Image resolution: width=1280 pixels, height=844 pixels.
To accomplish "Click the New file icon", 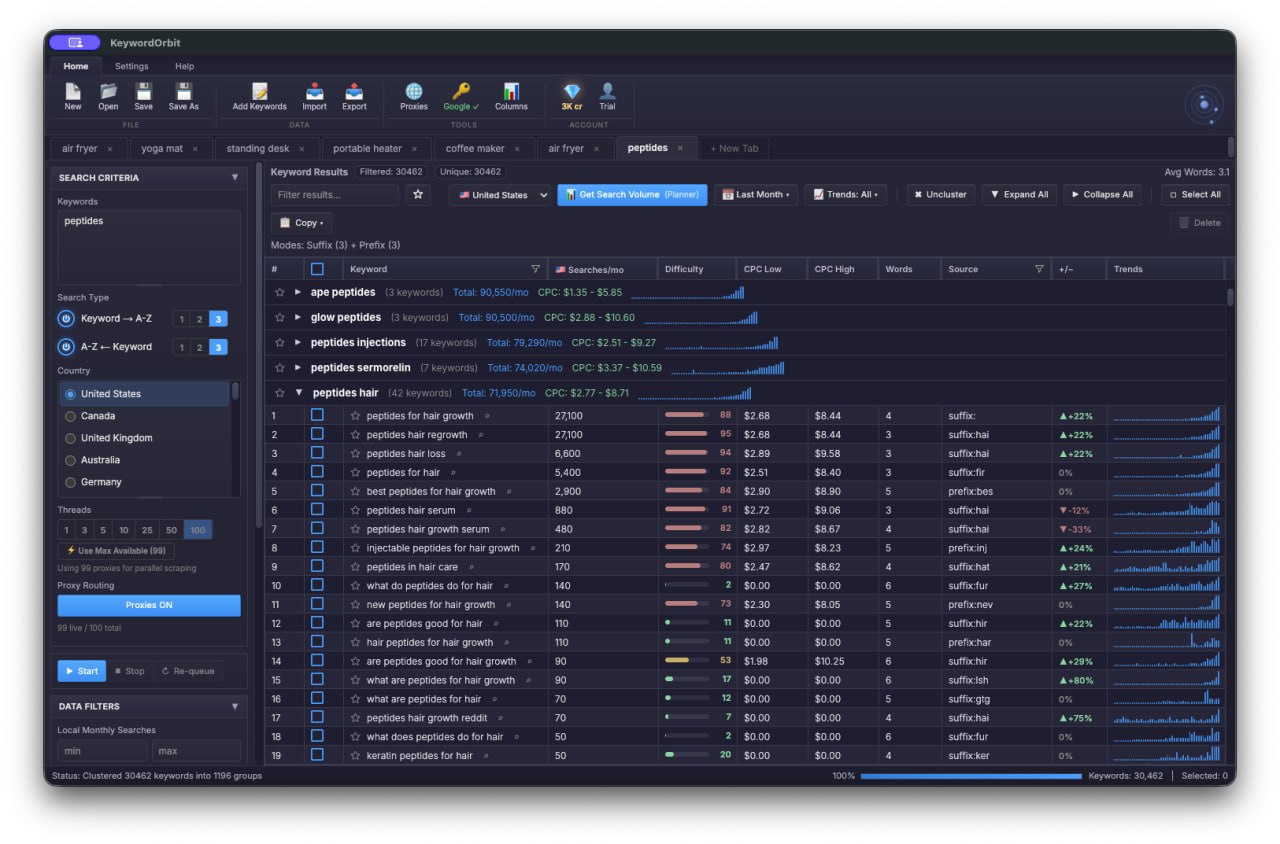I will click(73, 91).
